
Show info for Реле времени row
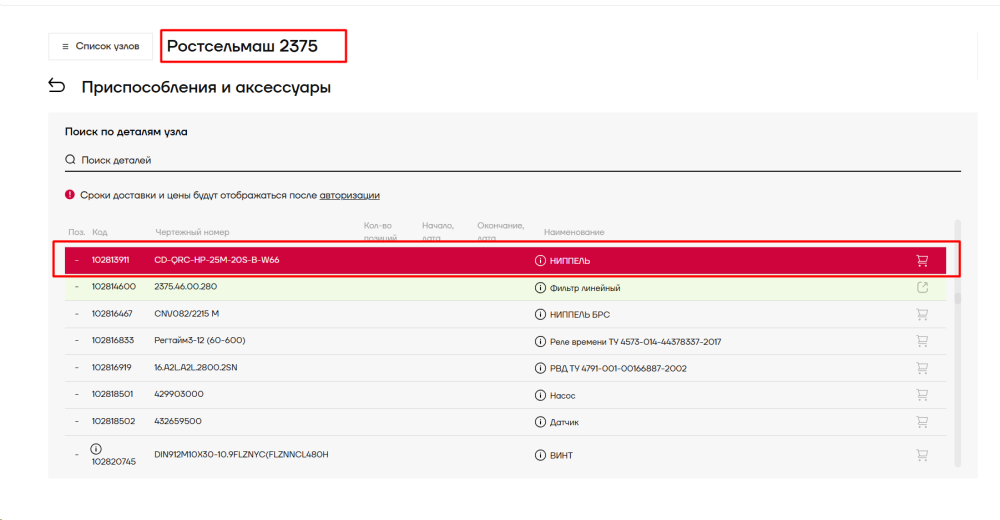pos(540,341)
